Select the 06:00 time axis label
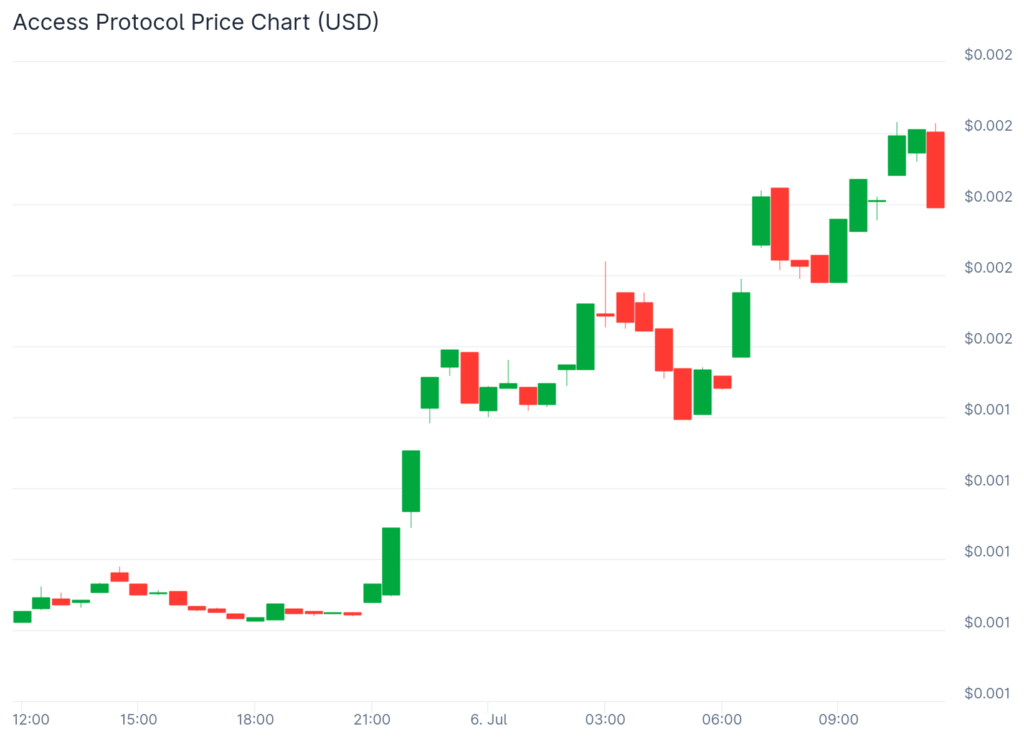 [722, 719]
